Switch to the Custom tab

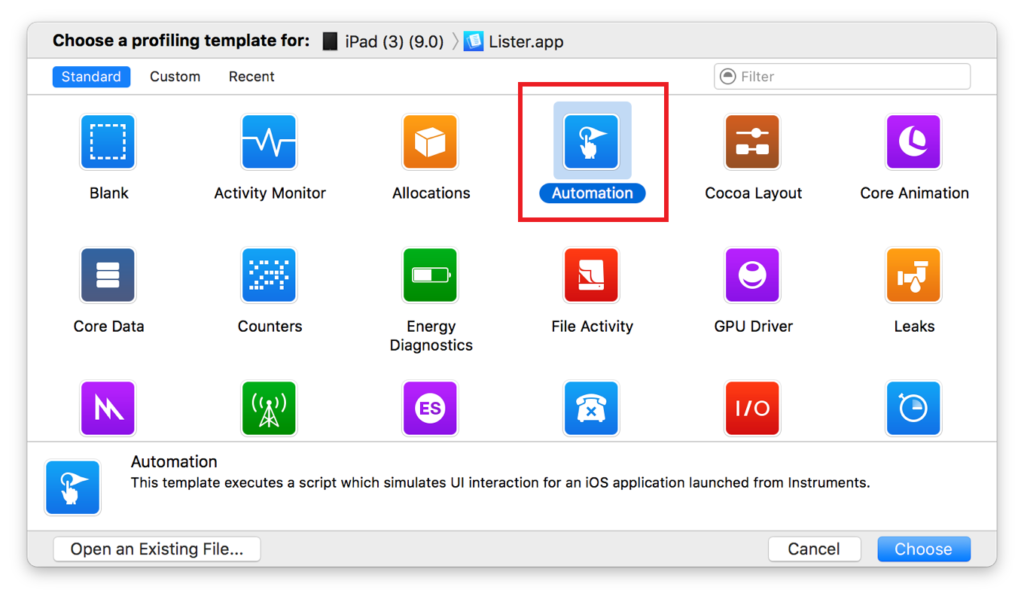click(175, 76)
